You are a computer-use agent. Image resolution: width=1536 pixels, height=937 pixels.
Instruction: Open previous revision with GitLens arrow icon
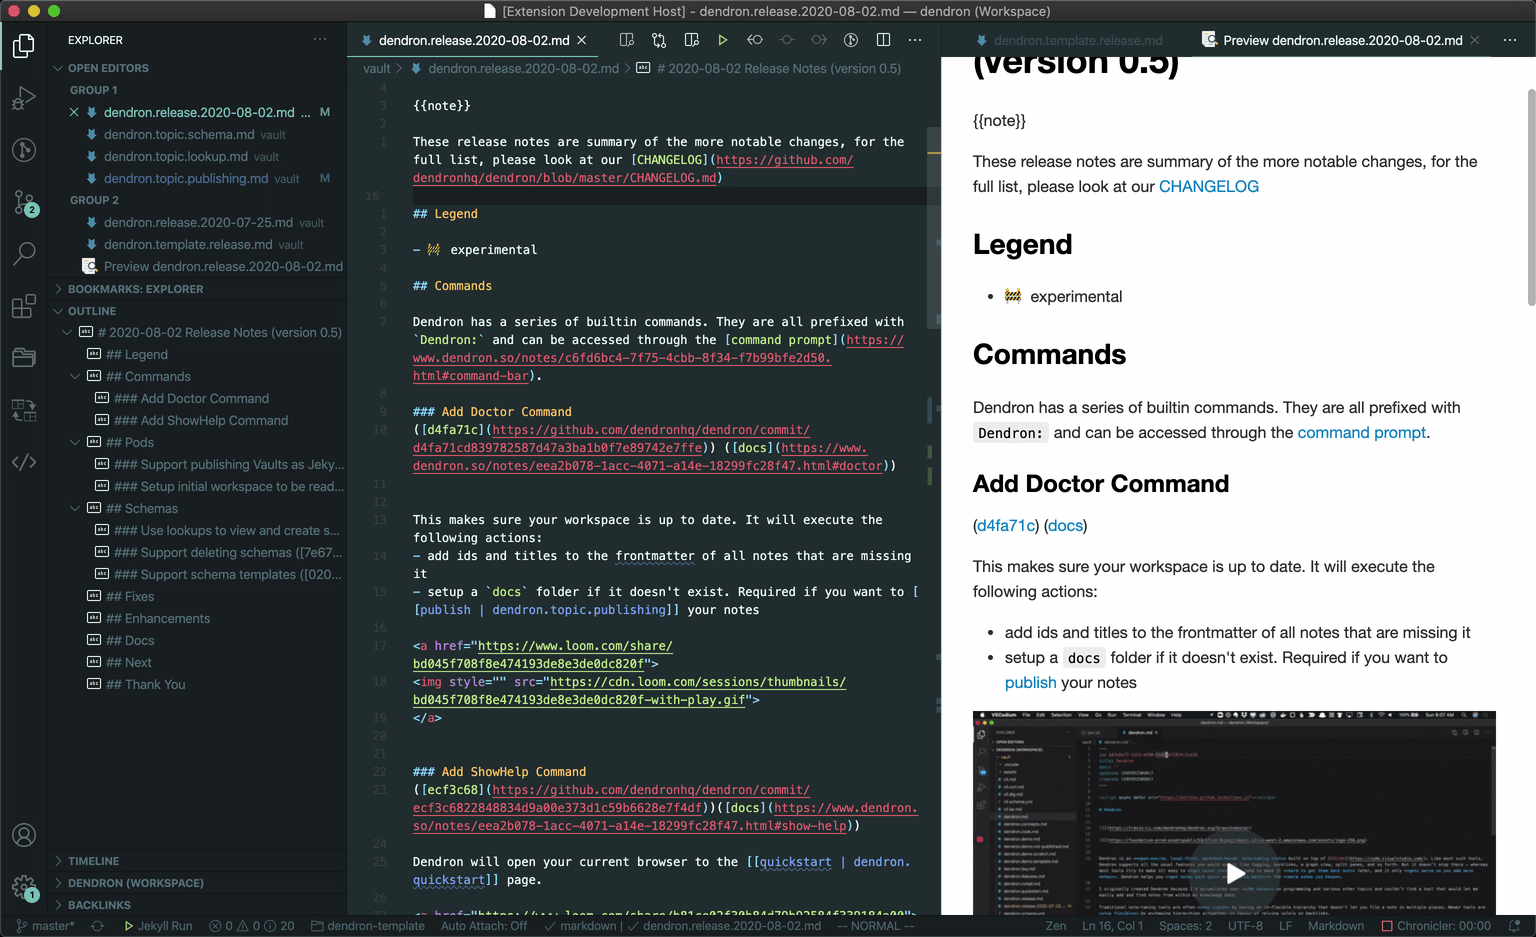[754, 40]
